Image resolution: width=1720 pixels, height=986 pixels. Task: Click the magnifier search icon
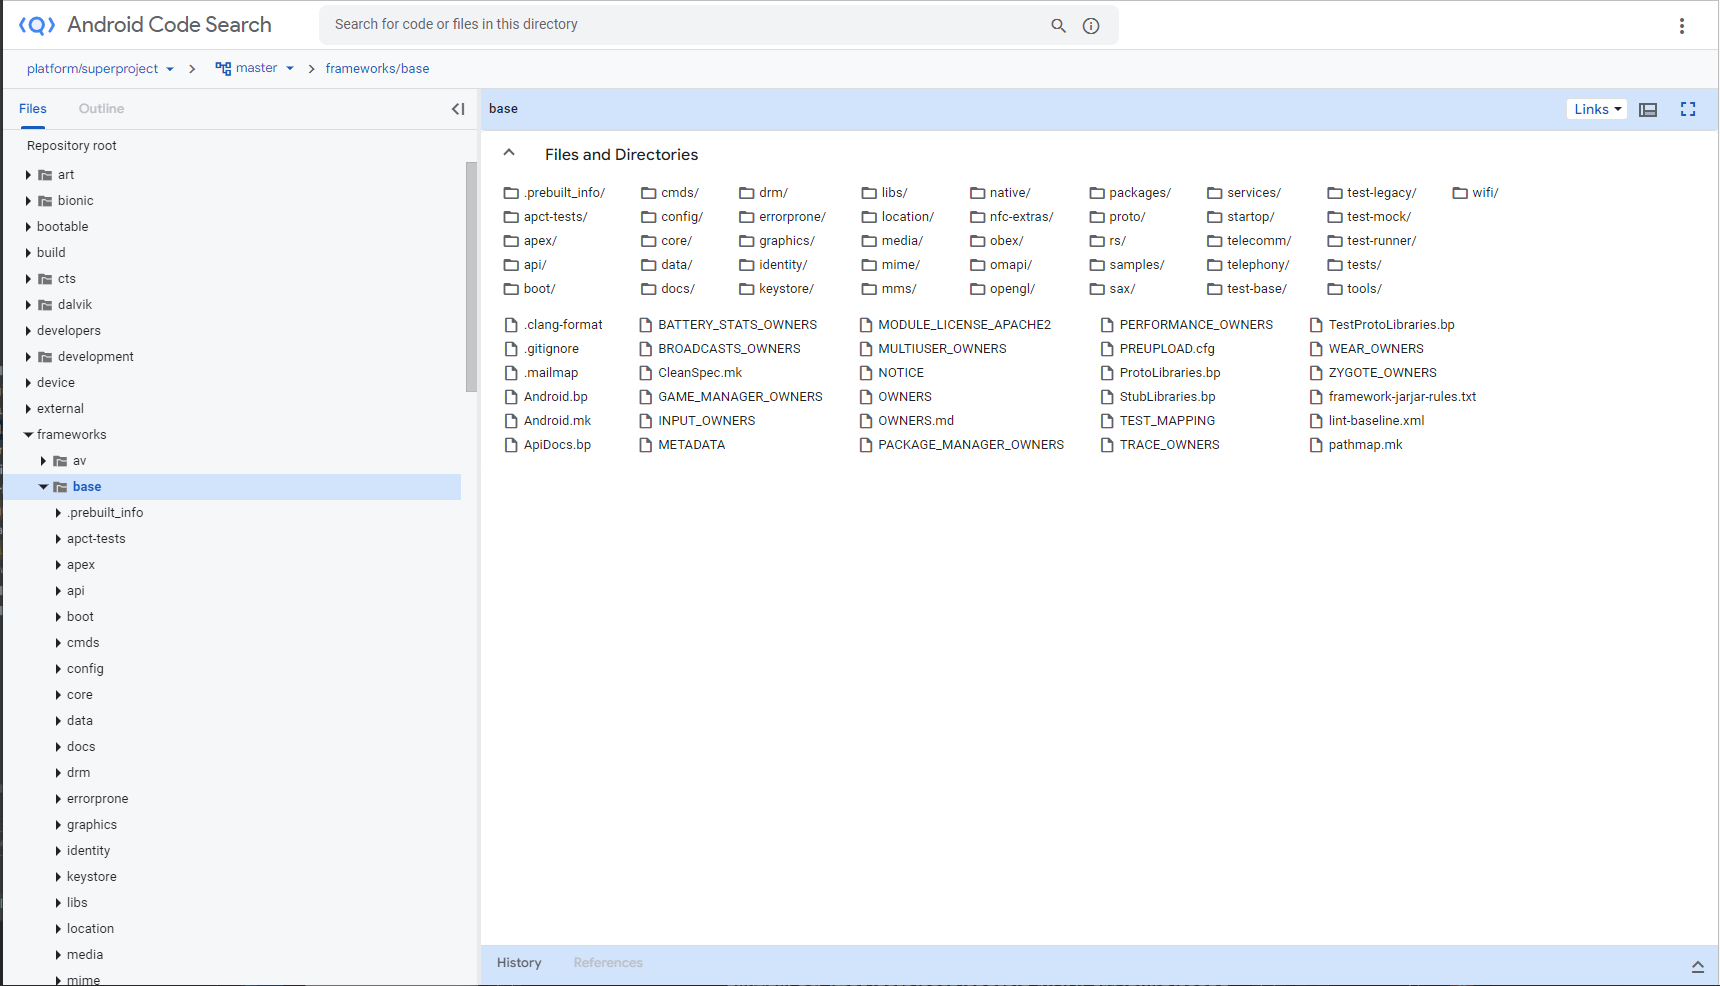(1058, 25)
